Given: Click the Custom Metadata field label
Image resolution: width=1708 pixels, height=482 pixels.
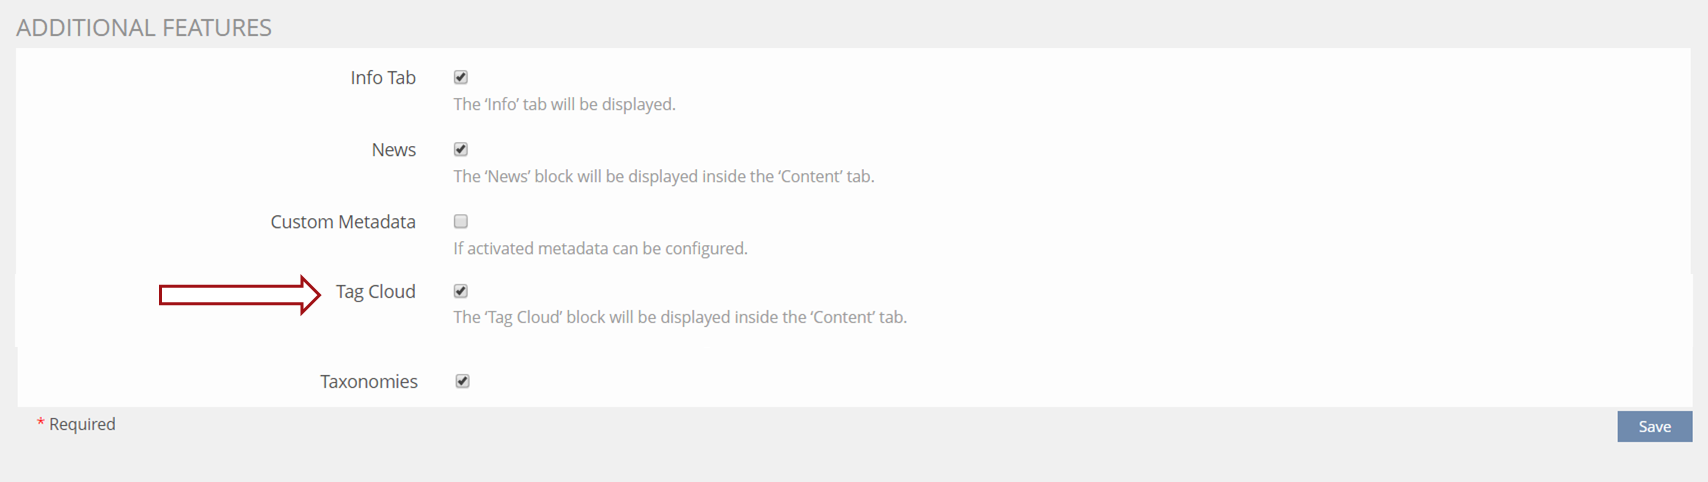Looking at the screenshot, I should coord(343,222).
